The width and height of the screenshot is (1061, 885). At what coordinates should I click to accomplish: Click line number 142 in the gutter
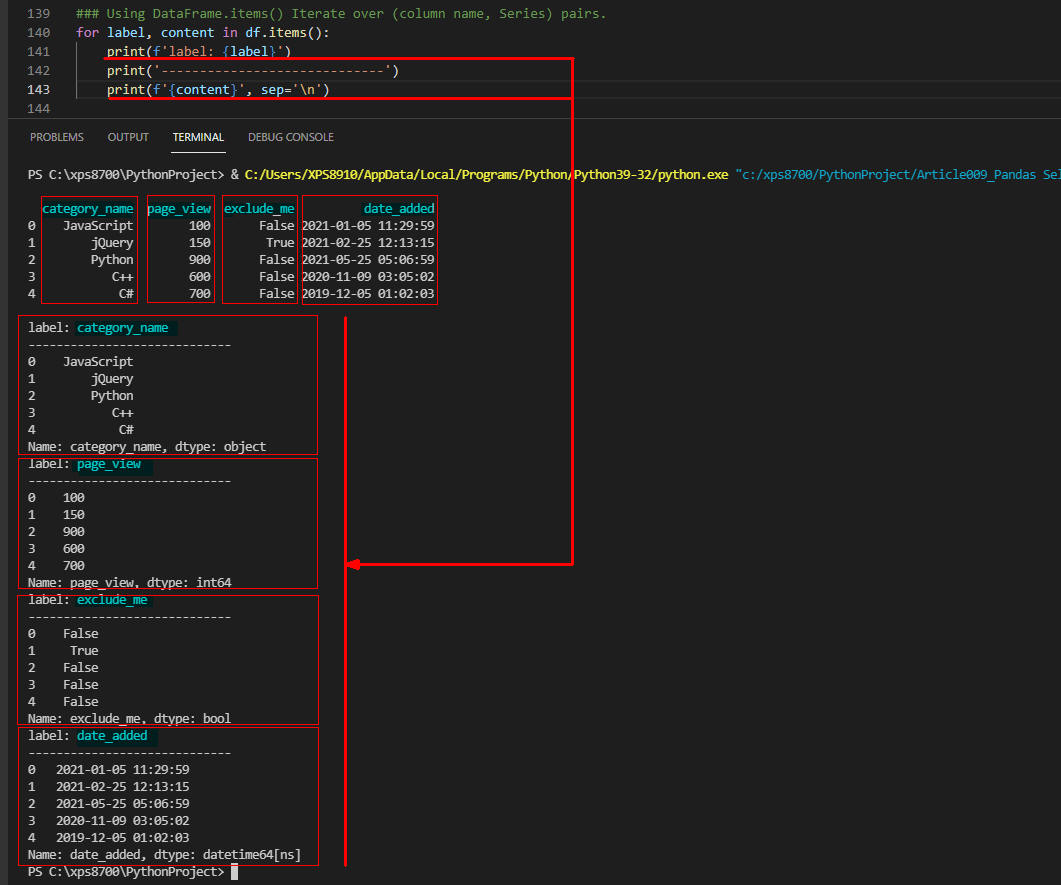pos(39,70)
